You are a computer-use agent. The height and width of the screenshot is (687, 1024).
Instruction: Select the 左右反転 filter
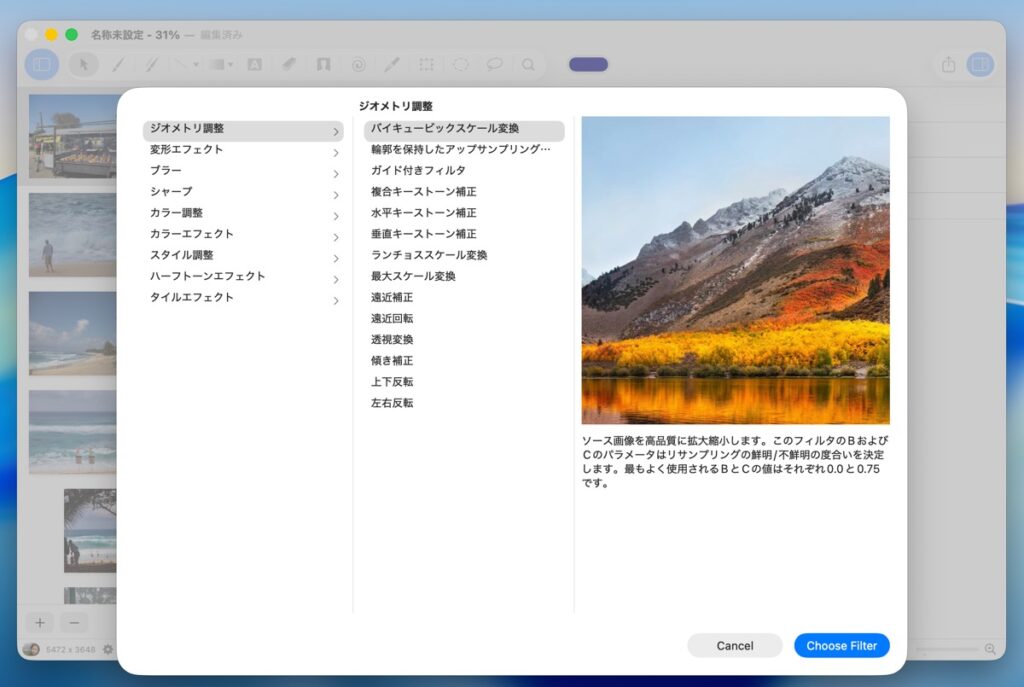click(392, 403)
